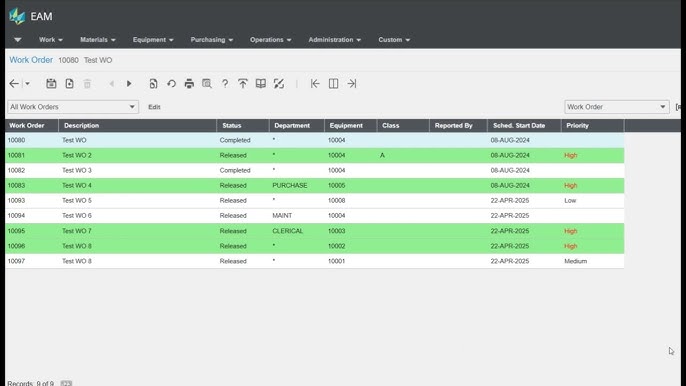Image resolution: width=686 pixels, height=386 pixels.
Task: Open the book reference icon
Action: pyautogui.click(x=261, y=84)
